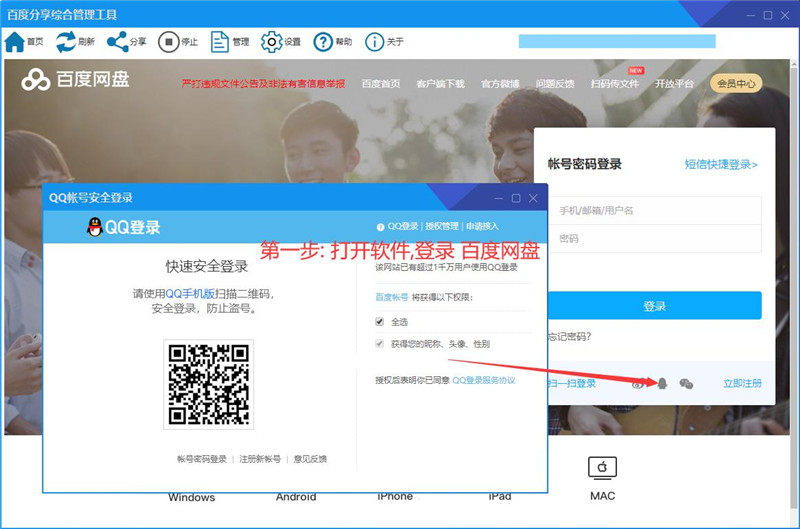Choose QQ login penguin-bell icon in Baidu panel
800x529 pixels.
tap(662, 383)
